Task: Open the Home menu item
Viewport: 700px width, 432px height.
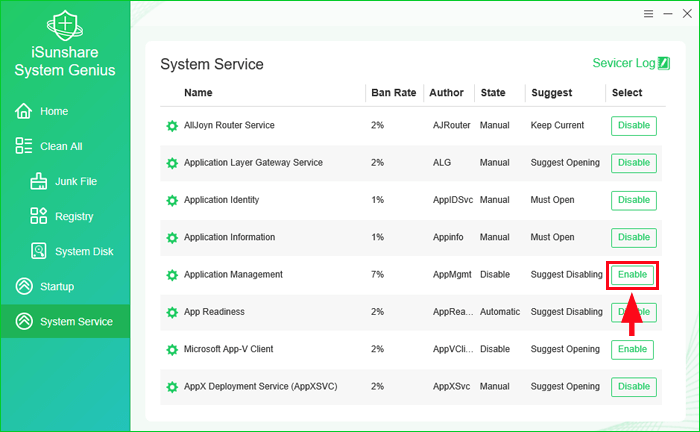Action: 54,111
